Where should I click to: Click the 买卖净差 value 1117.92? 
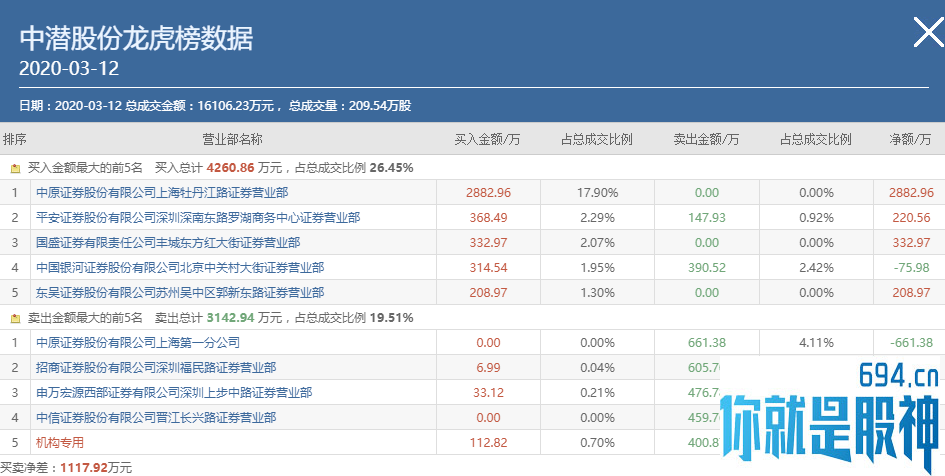coord(84,468)
